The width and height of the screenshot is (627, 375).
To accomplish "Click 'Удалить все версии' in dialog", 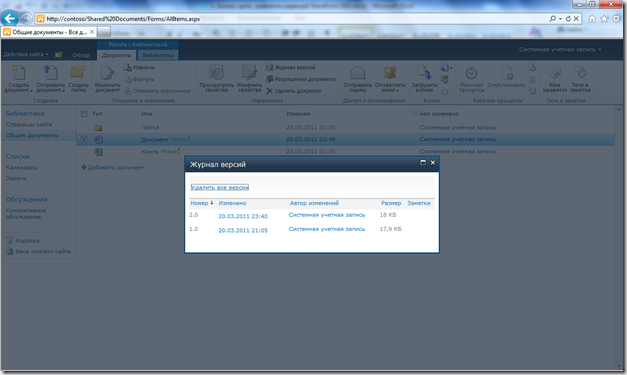I will point(220,187).
